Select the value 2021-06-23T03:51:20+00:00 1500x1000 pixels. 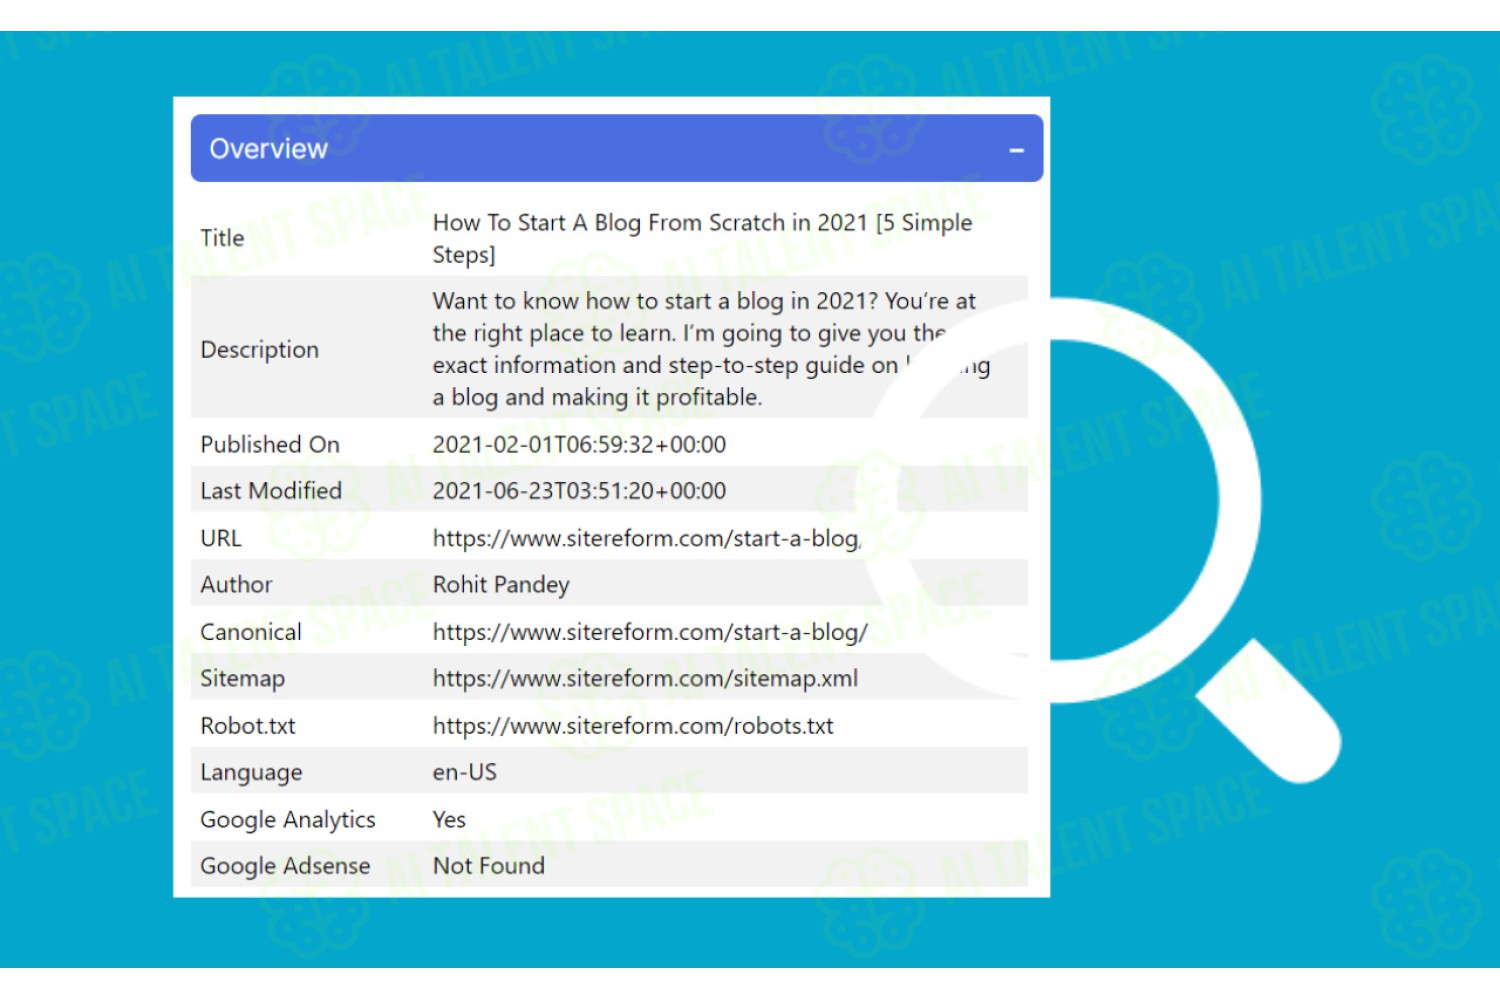(x=579, y=490)
